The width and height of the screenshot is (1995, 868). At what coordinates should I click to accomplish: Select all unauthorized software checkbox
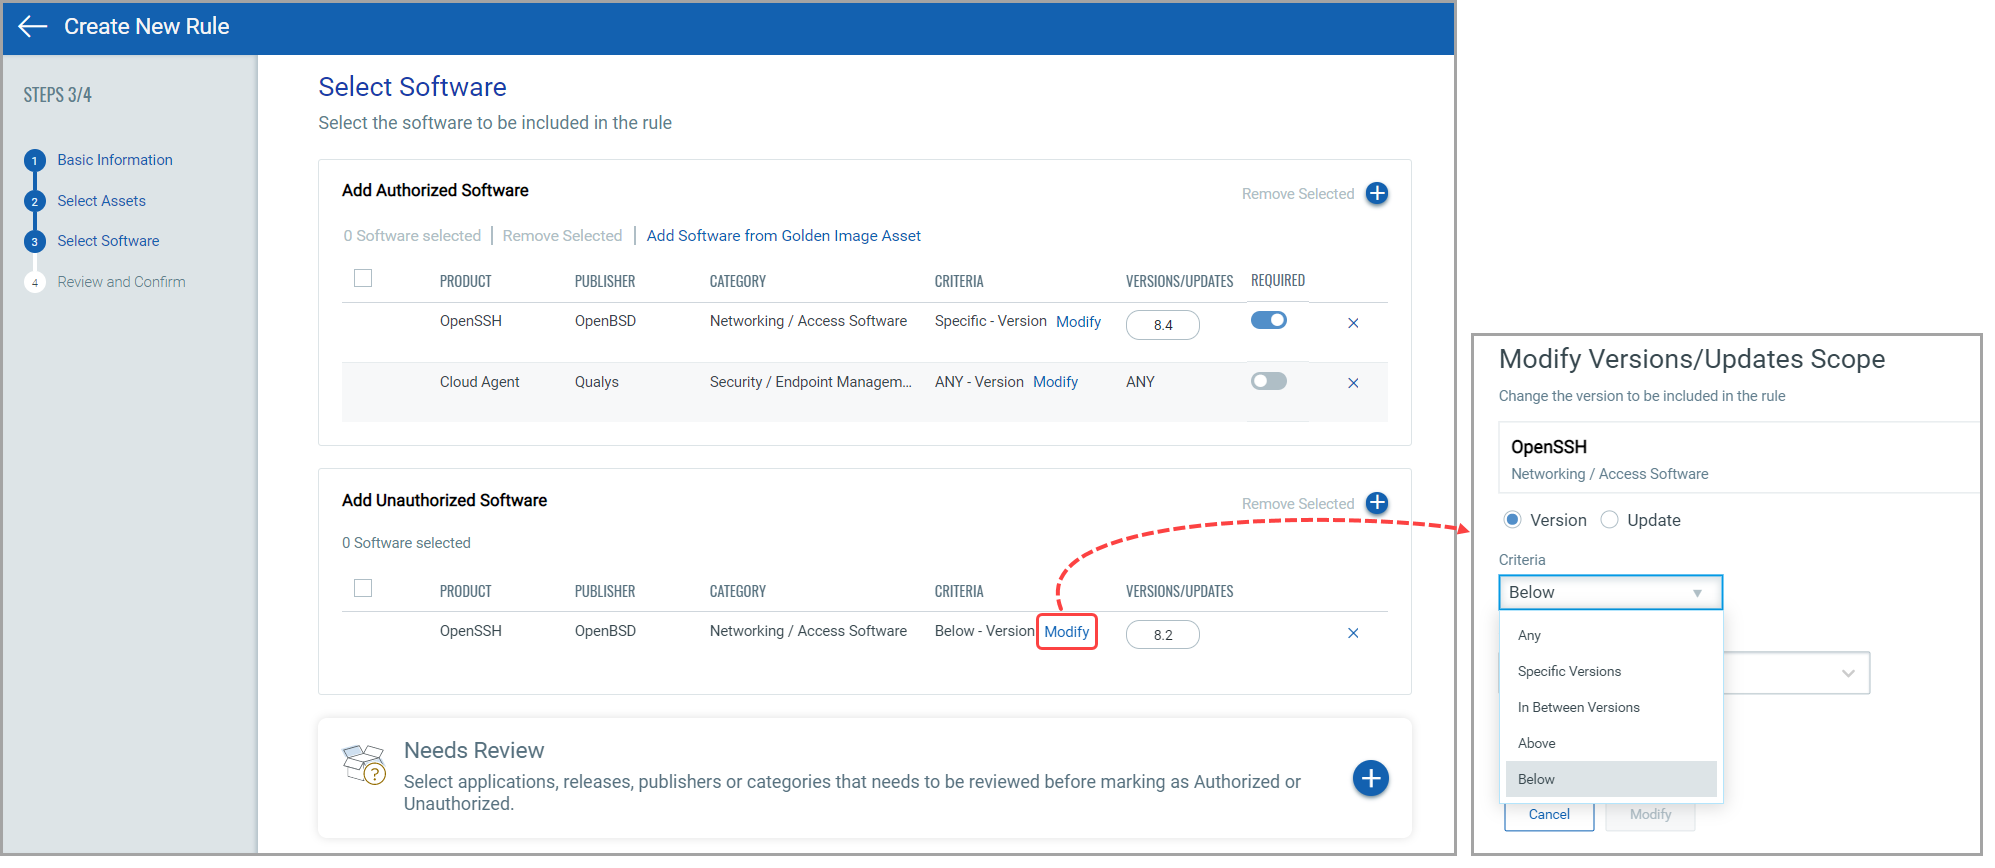[363, 588]
